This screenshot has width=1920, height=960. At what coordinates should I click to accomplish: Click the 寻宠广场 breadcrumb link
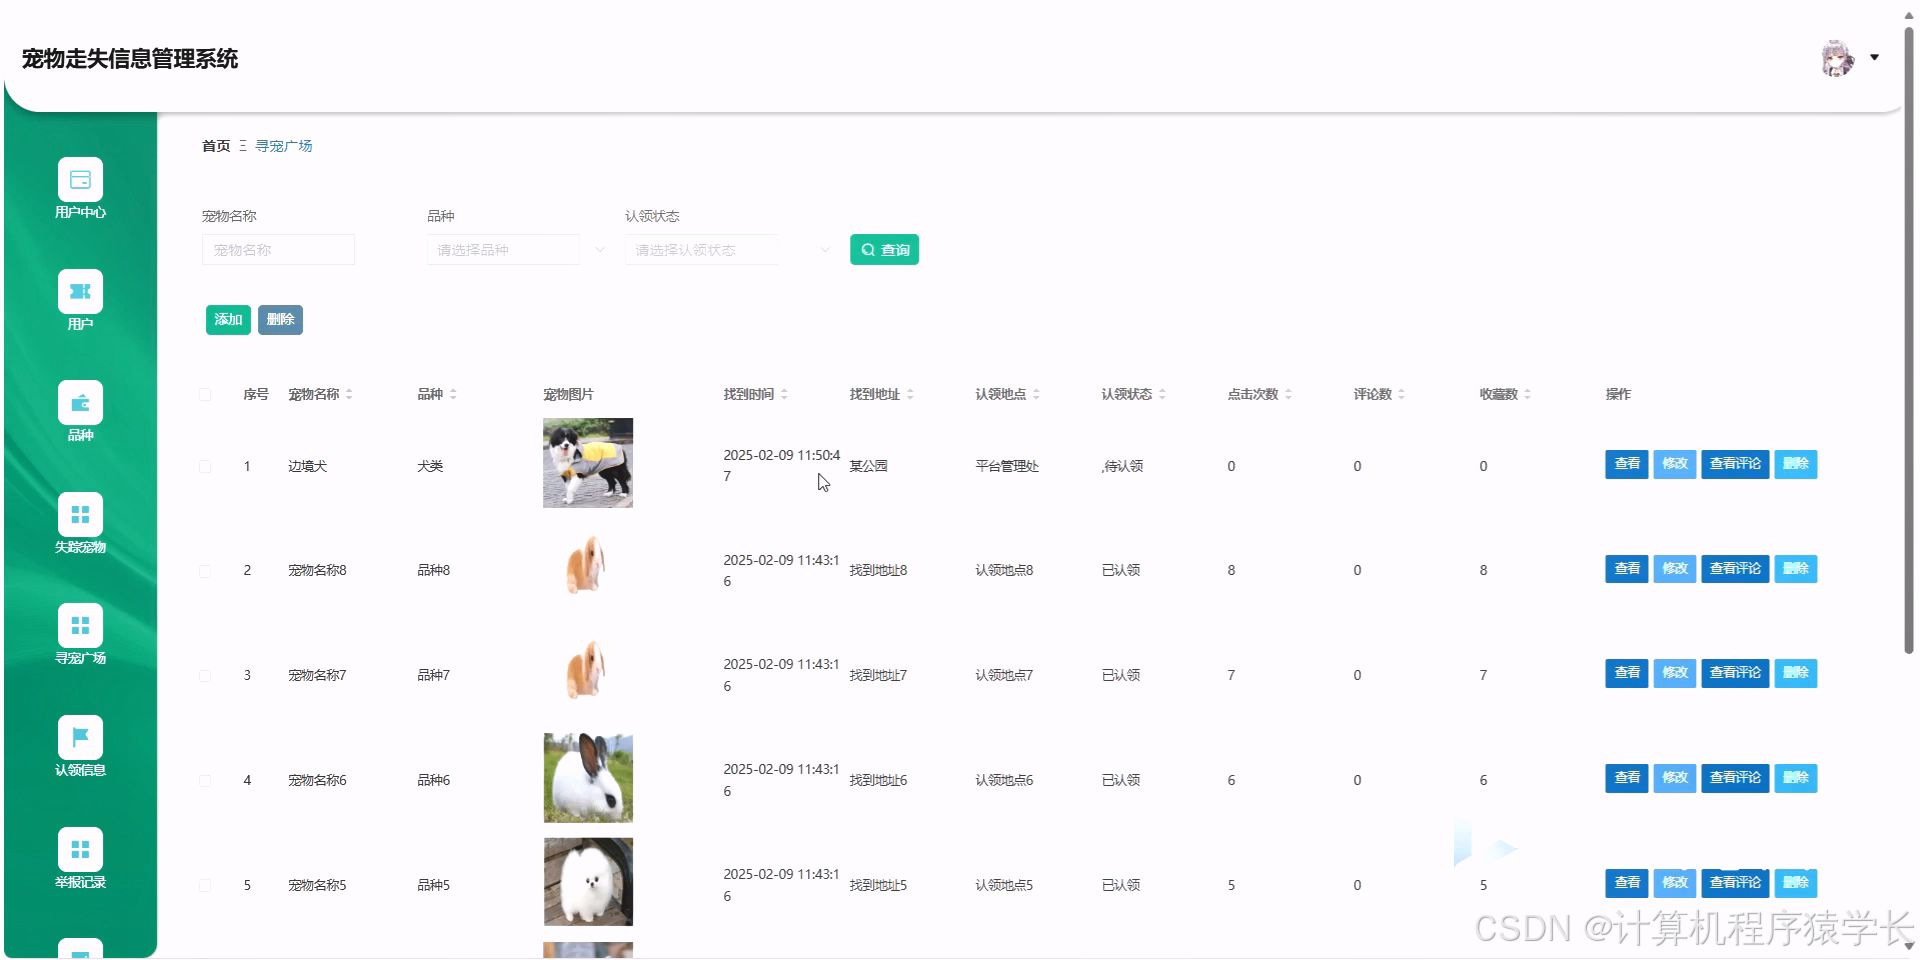coord(283,145)
